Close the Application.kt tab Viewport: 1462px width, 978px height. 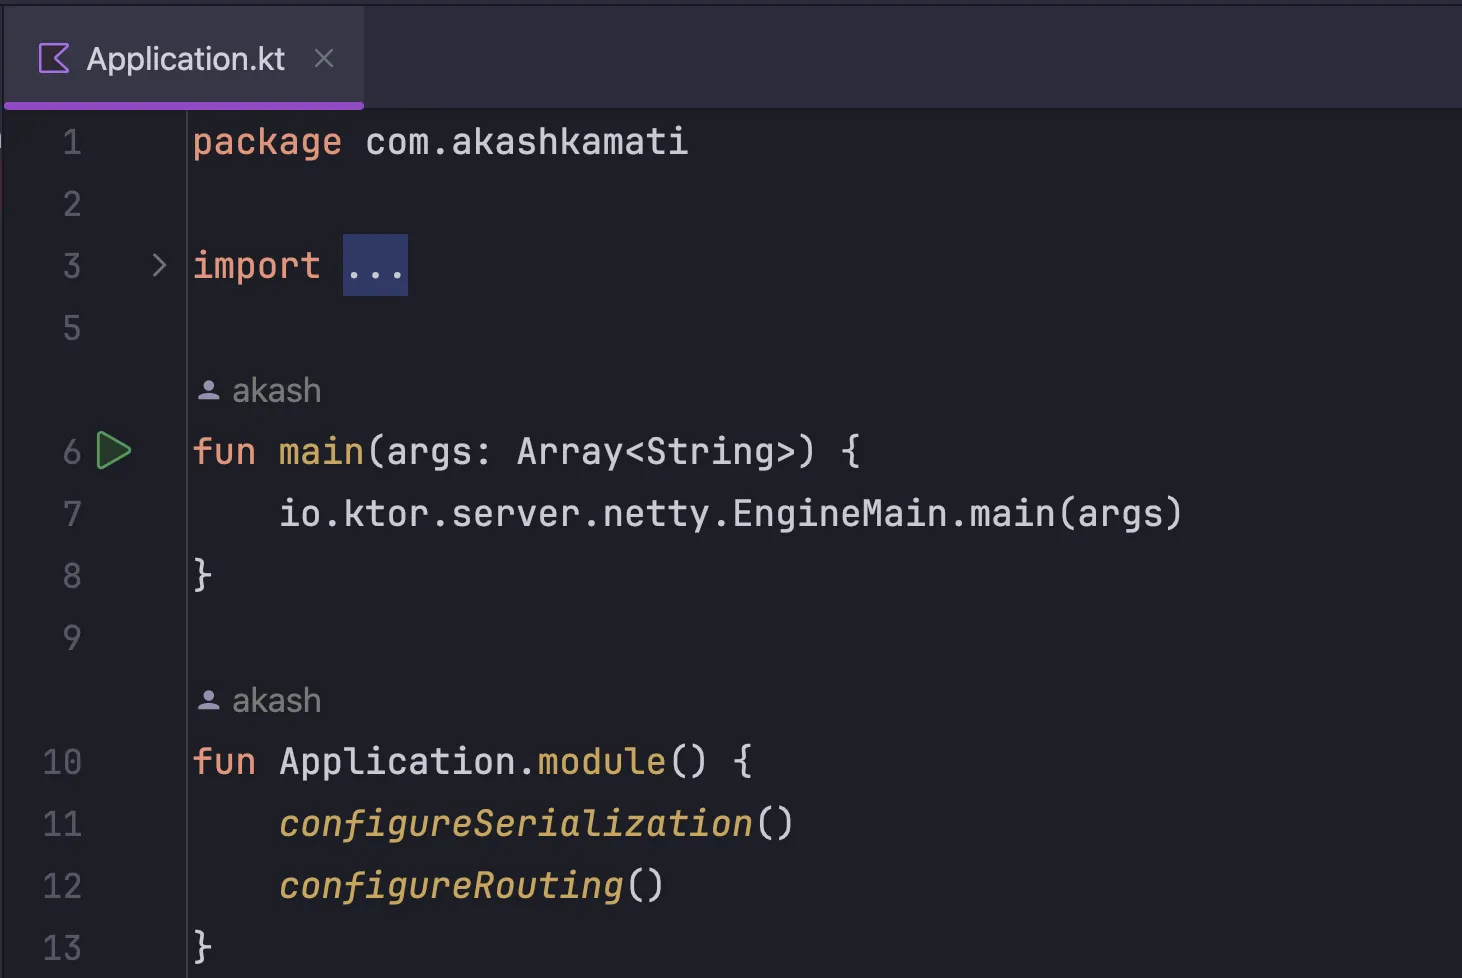(323, 59)
